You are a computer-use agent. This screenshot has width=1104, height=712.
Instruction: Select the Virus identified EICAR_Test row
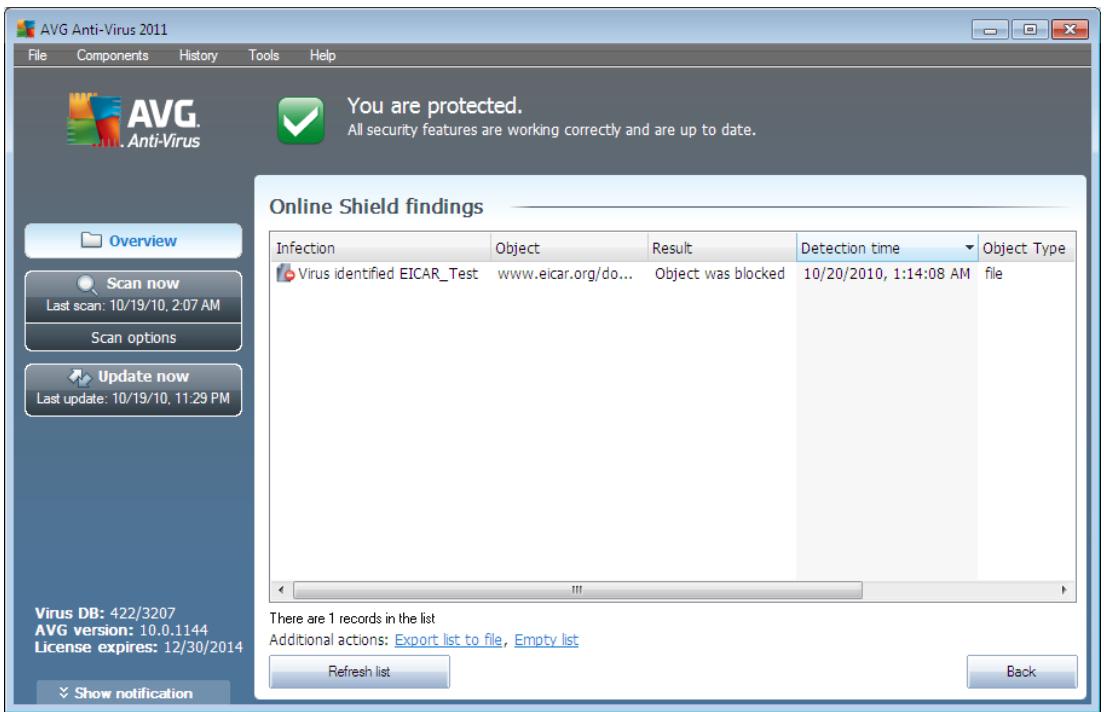[672, 273]
